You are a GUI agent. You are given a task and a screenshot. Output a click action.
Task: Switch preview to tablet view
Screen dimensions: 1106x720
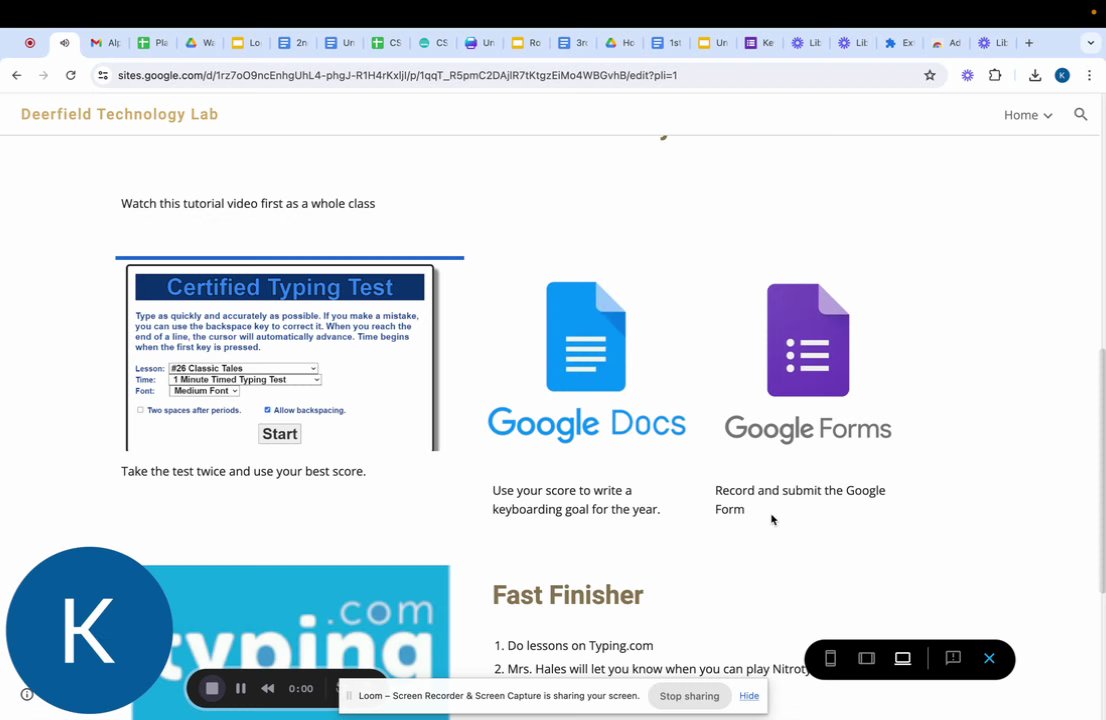866,659
